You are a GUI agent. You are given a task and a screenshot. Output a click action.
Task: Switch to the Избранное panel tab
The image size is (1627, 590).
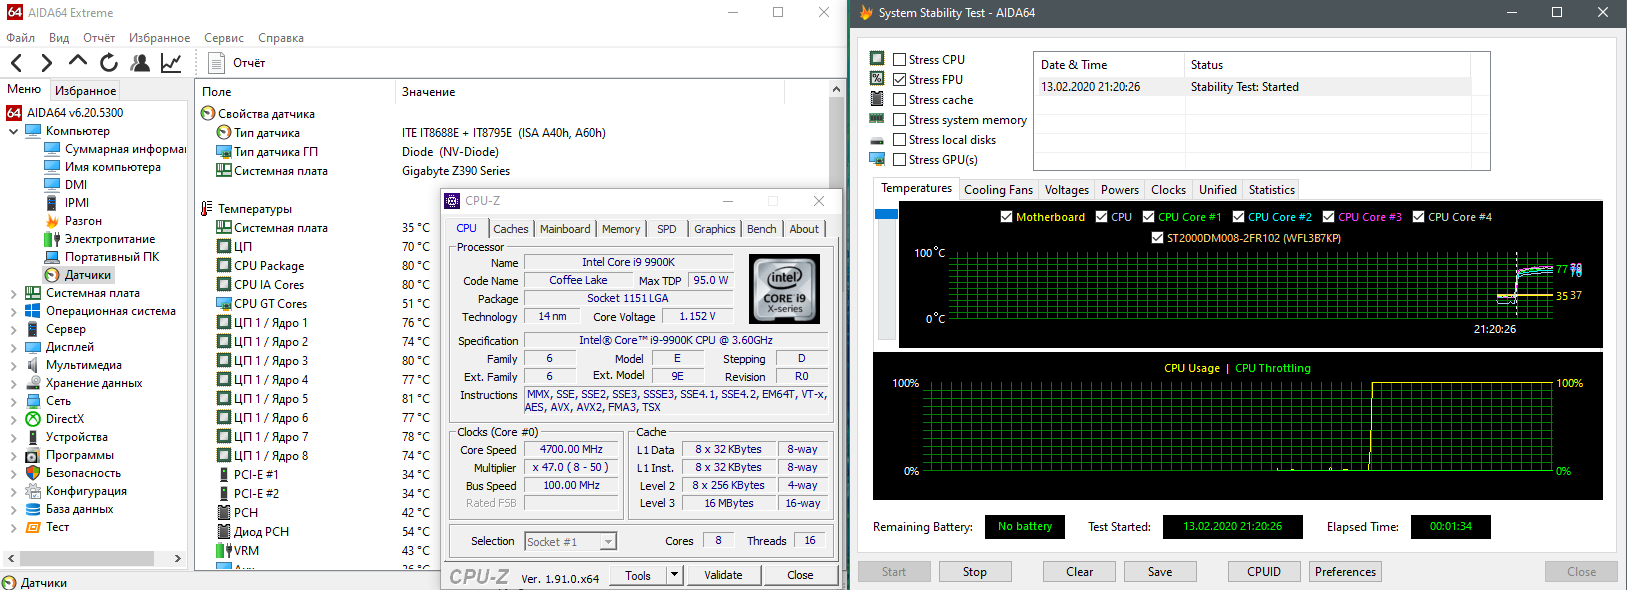(x=85, y=90)
